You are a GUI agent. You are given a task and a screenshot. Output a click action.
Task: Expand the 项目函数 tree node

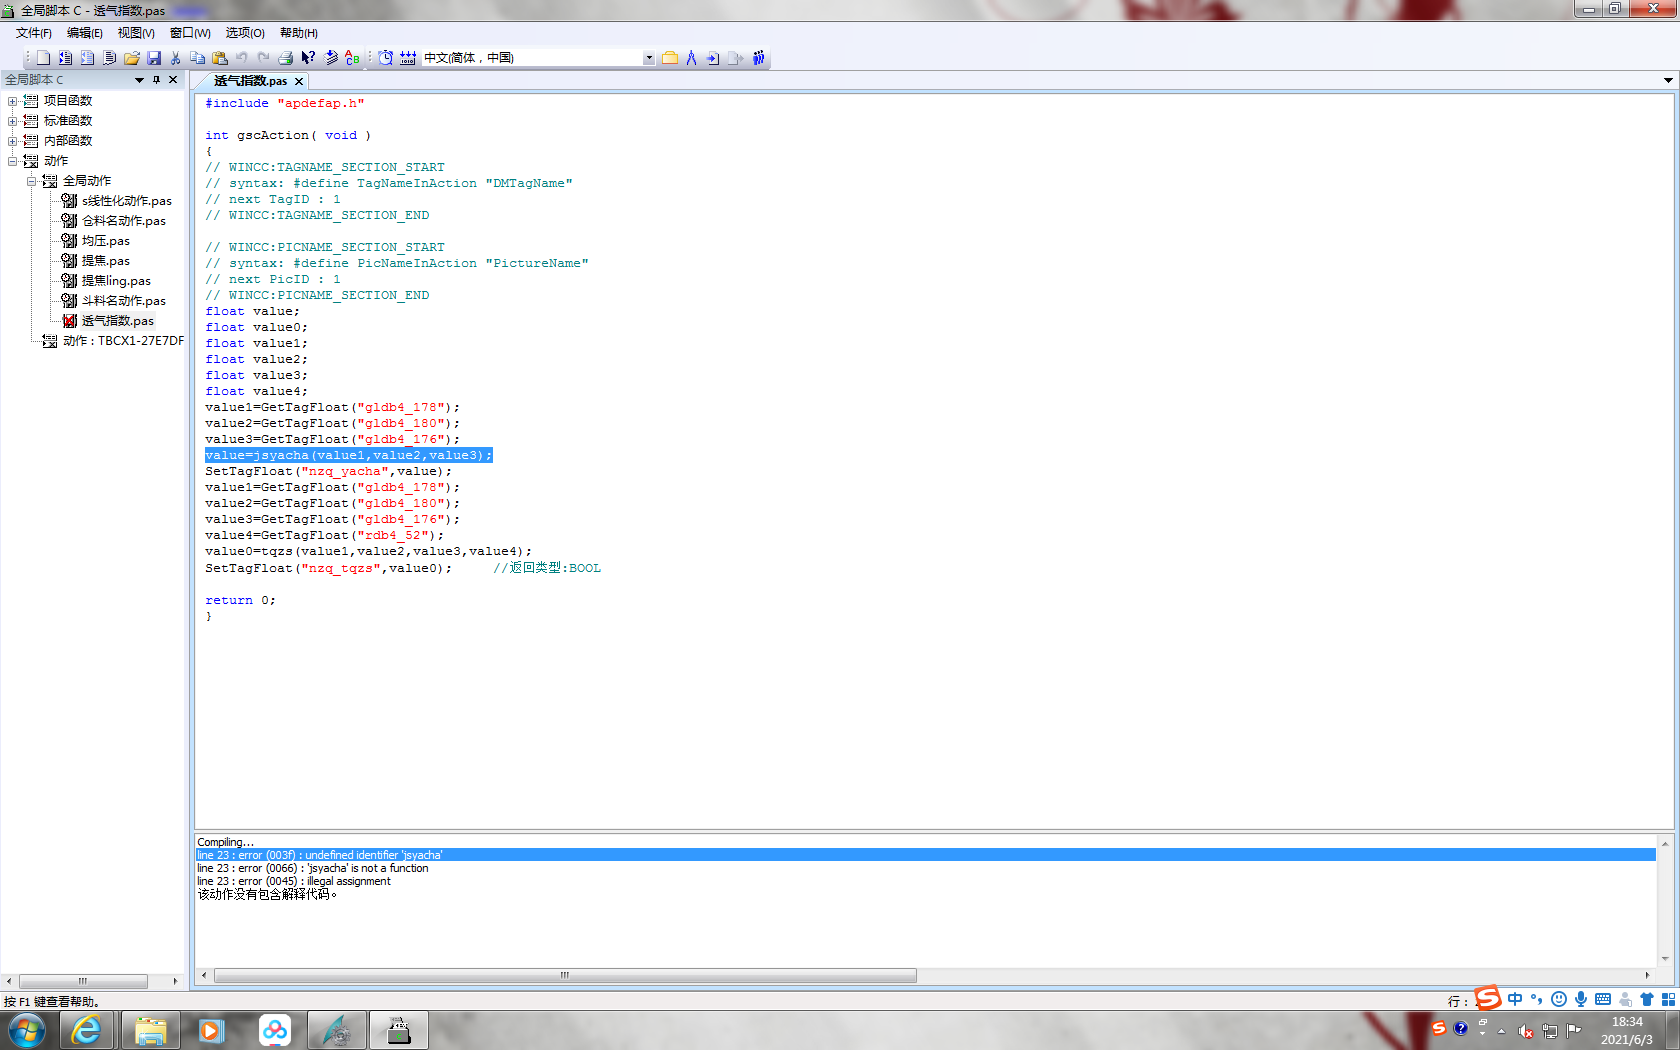[x=12, y=101]
